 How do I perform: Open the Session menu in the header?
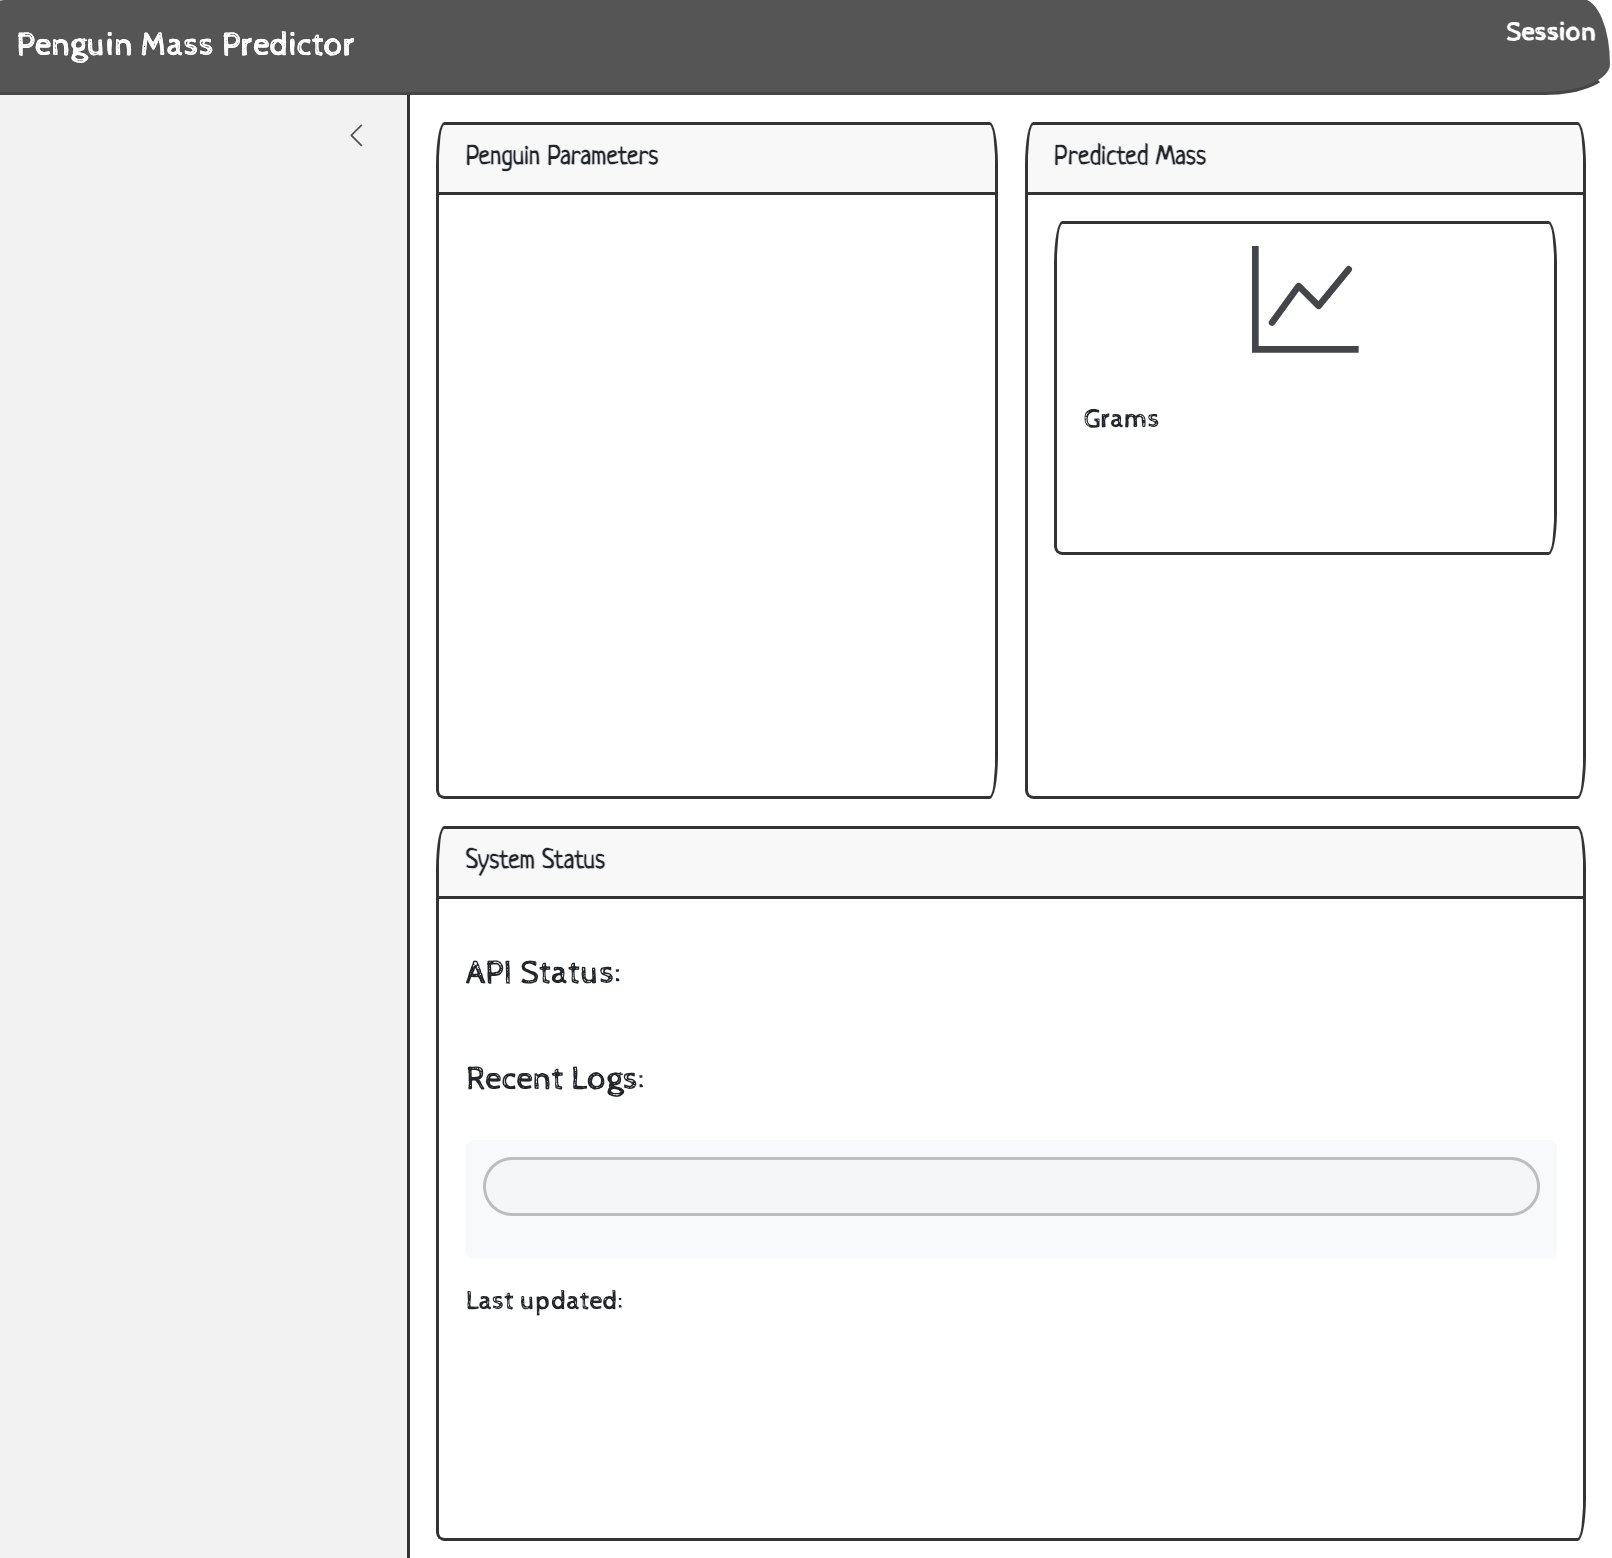click(1549, 32)
